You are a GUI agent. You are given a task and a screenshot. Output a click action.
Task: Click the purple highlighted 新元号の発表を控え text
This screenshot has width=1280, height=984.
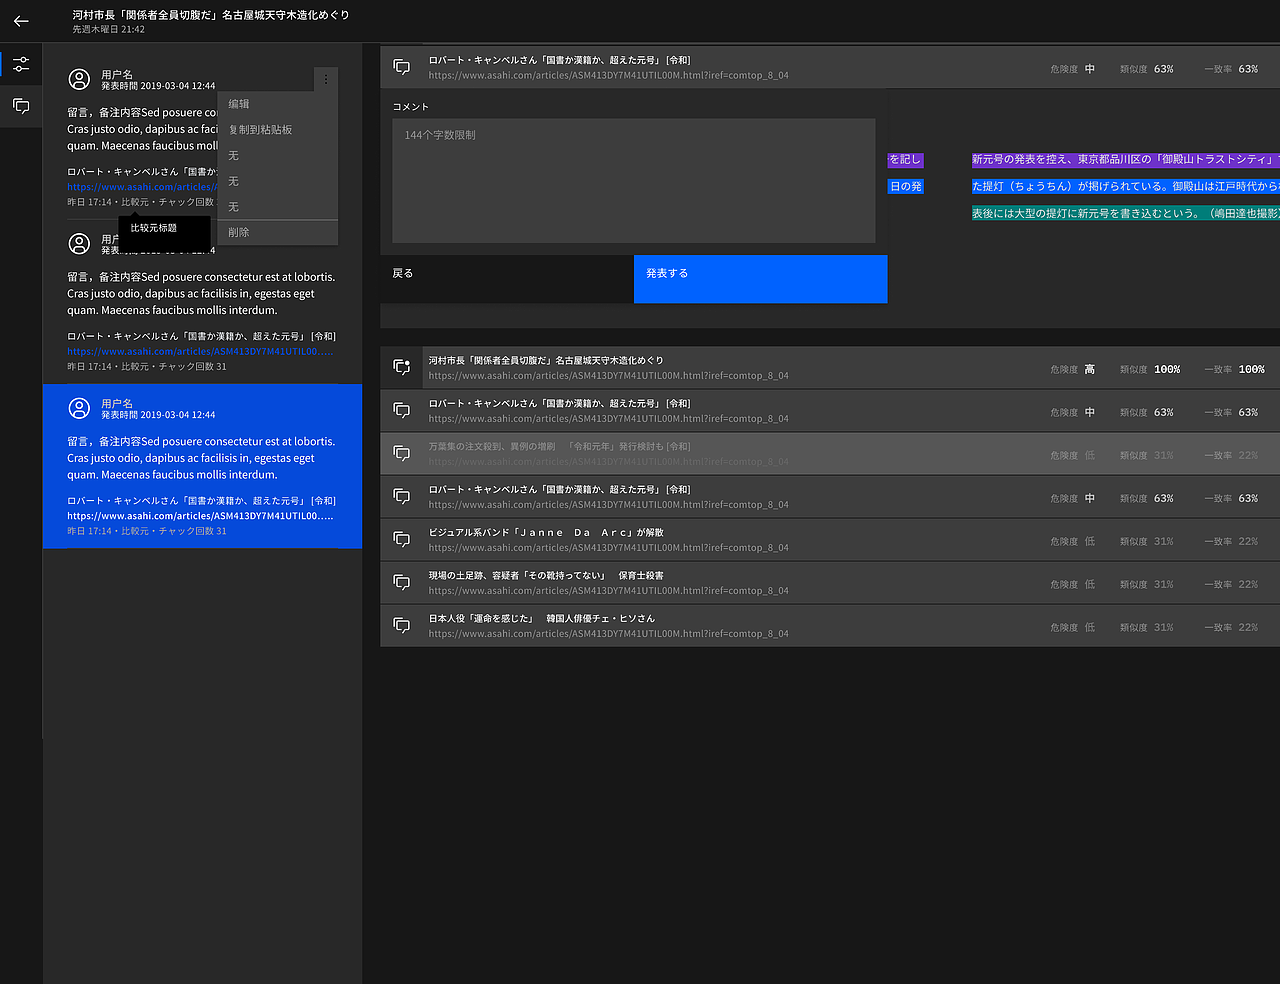pos(1126,160)
